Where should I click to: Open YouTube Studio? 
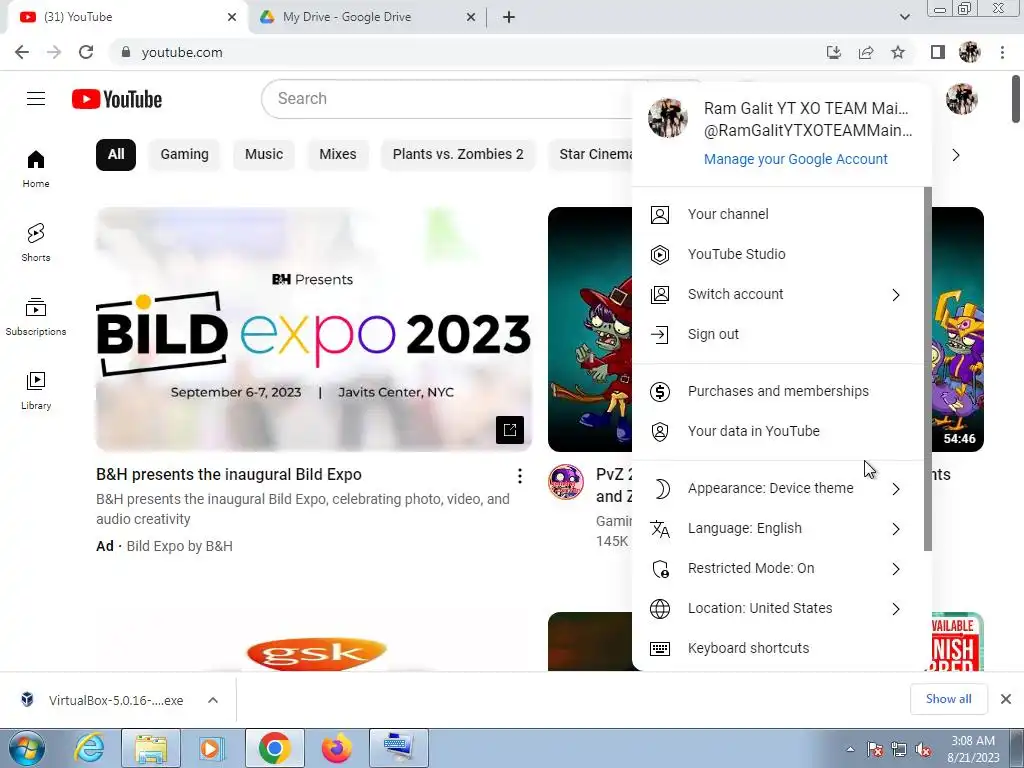coord(778,254)
